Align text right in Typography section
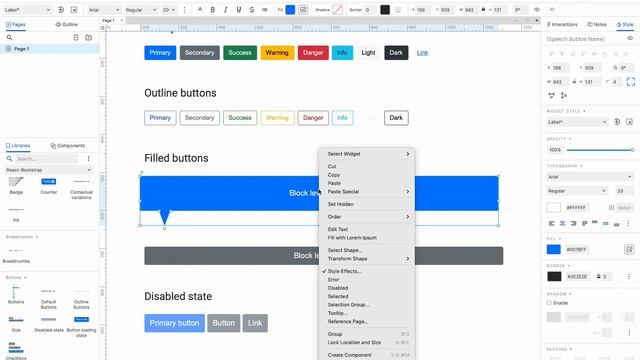This screenshot has width=640, height=360. [x=573, y=223]
